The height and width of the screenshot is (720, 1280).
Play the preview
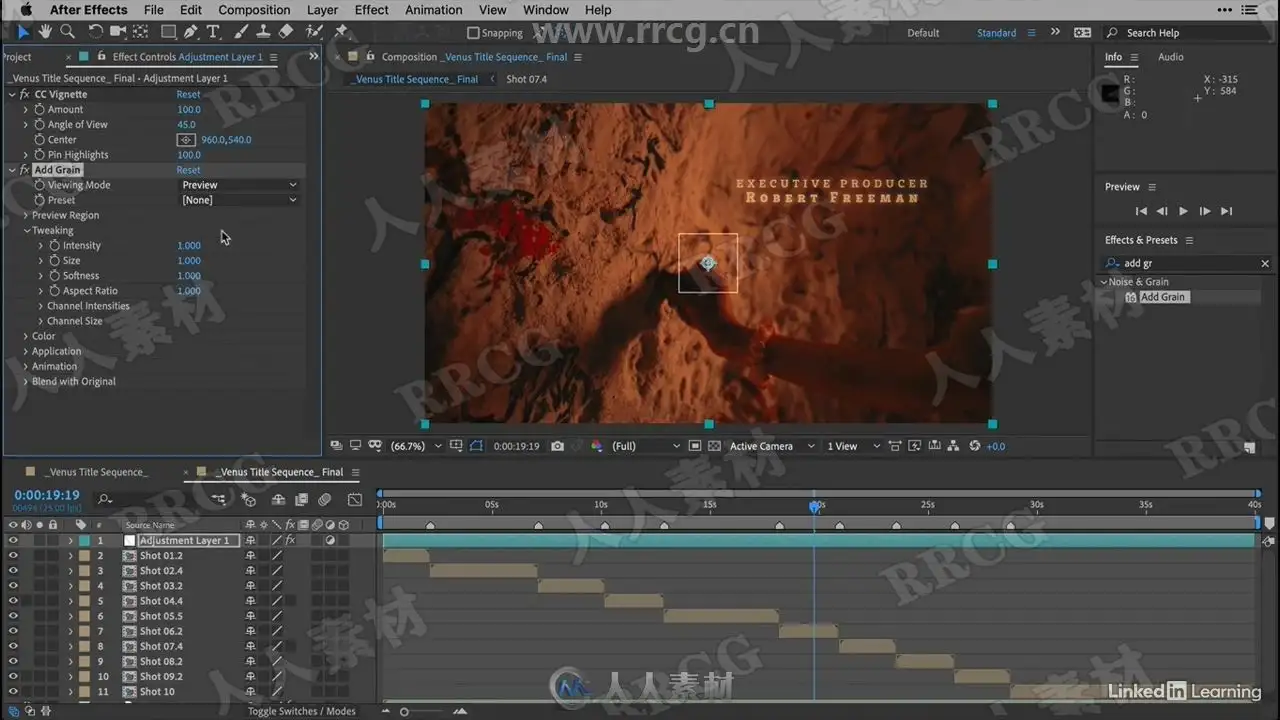(x=1183, y=211)
